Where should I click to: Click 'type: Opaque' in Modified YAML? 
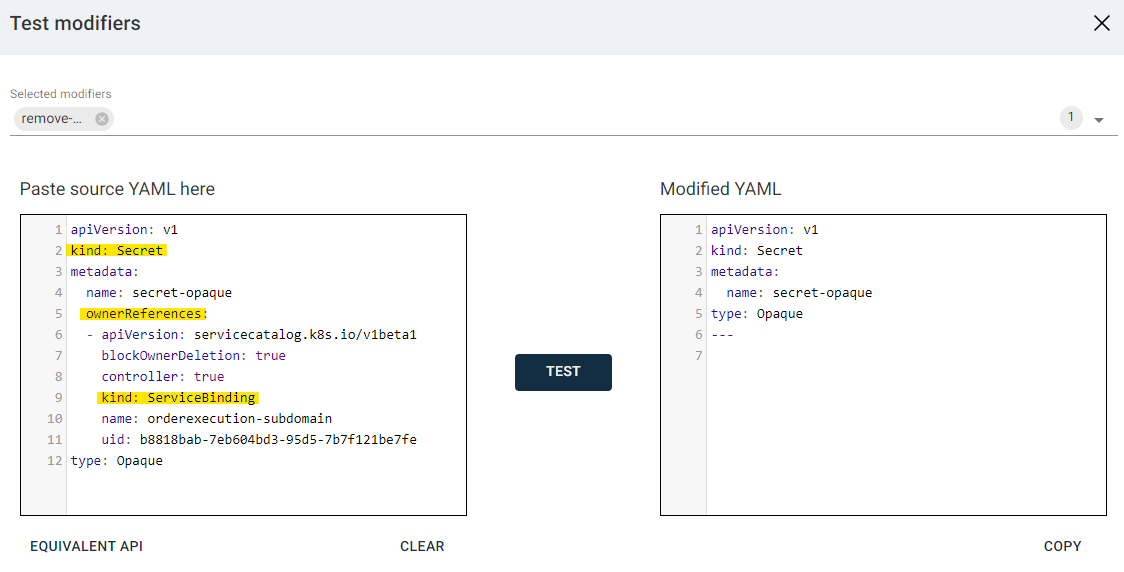pos(757,314)
